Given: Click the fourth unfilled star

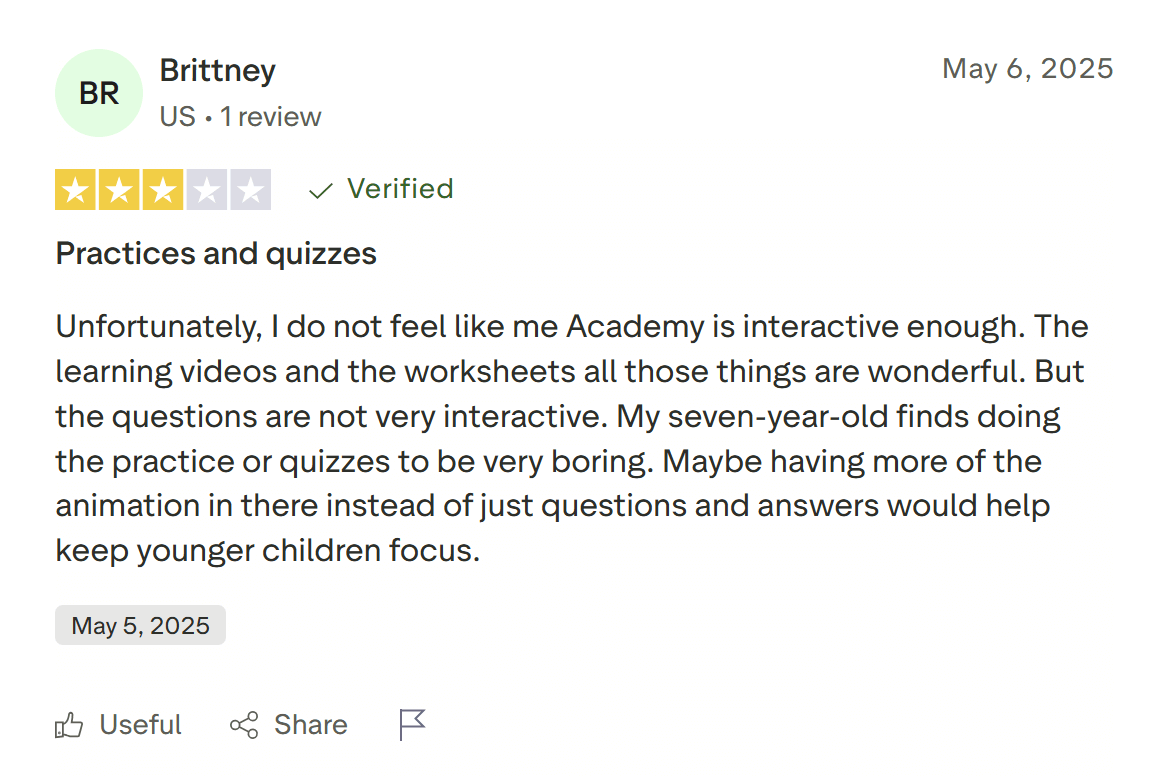Looking at the screenshot, I should [x=206, y=189].
